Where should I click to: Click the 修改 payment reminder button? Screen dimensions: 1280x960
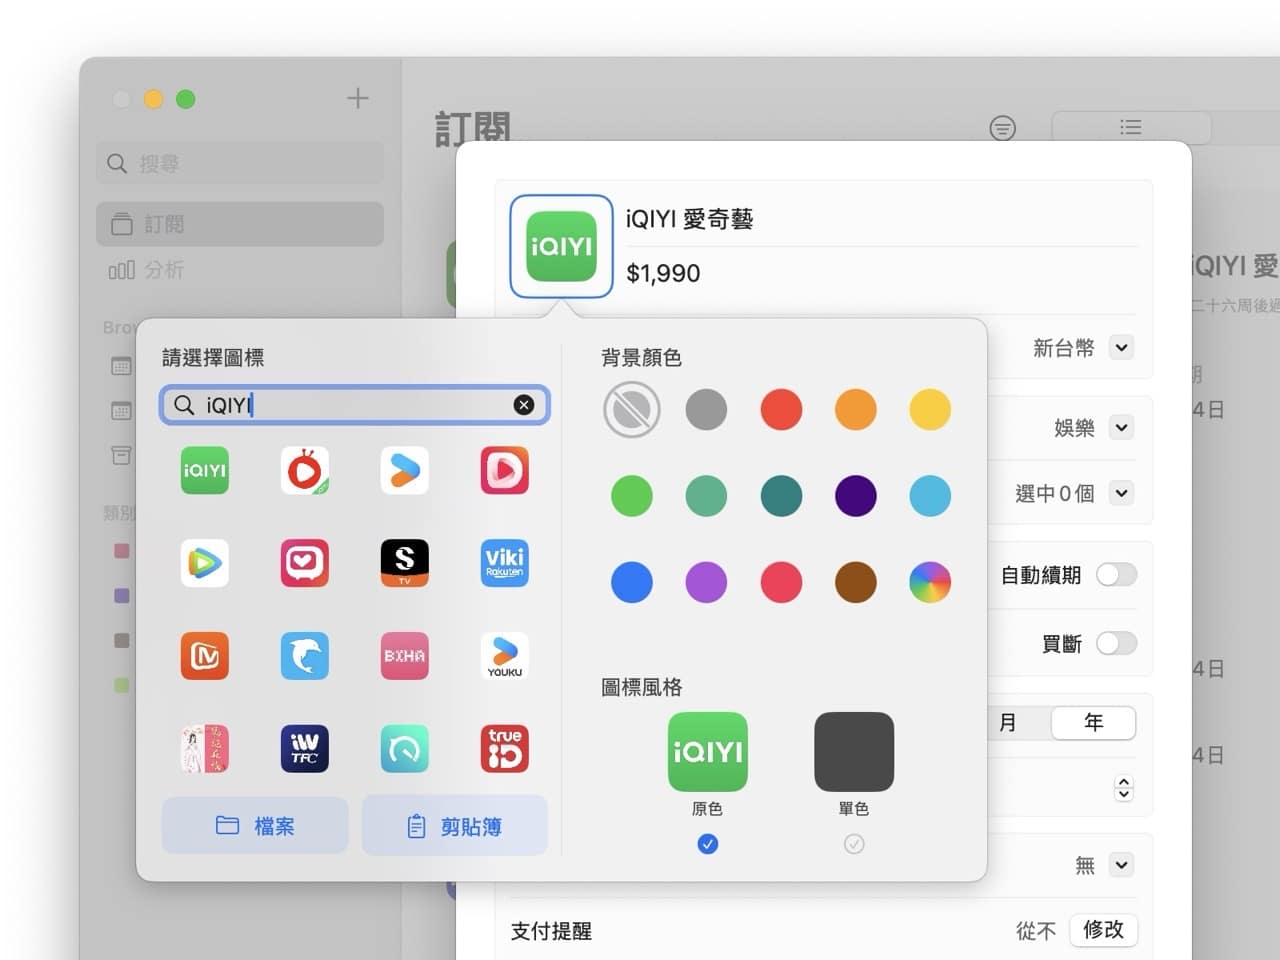tap(1103, 930)
